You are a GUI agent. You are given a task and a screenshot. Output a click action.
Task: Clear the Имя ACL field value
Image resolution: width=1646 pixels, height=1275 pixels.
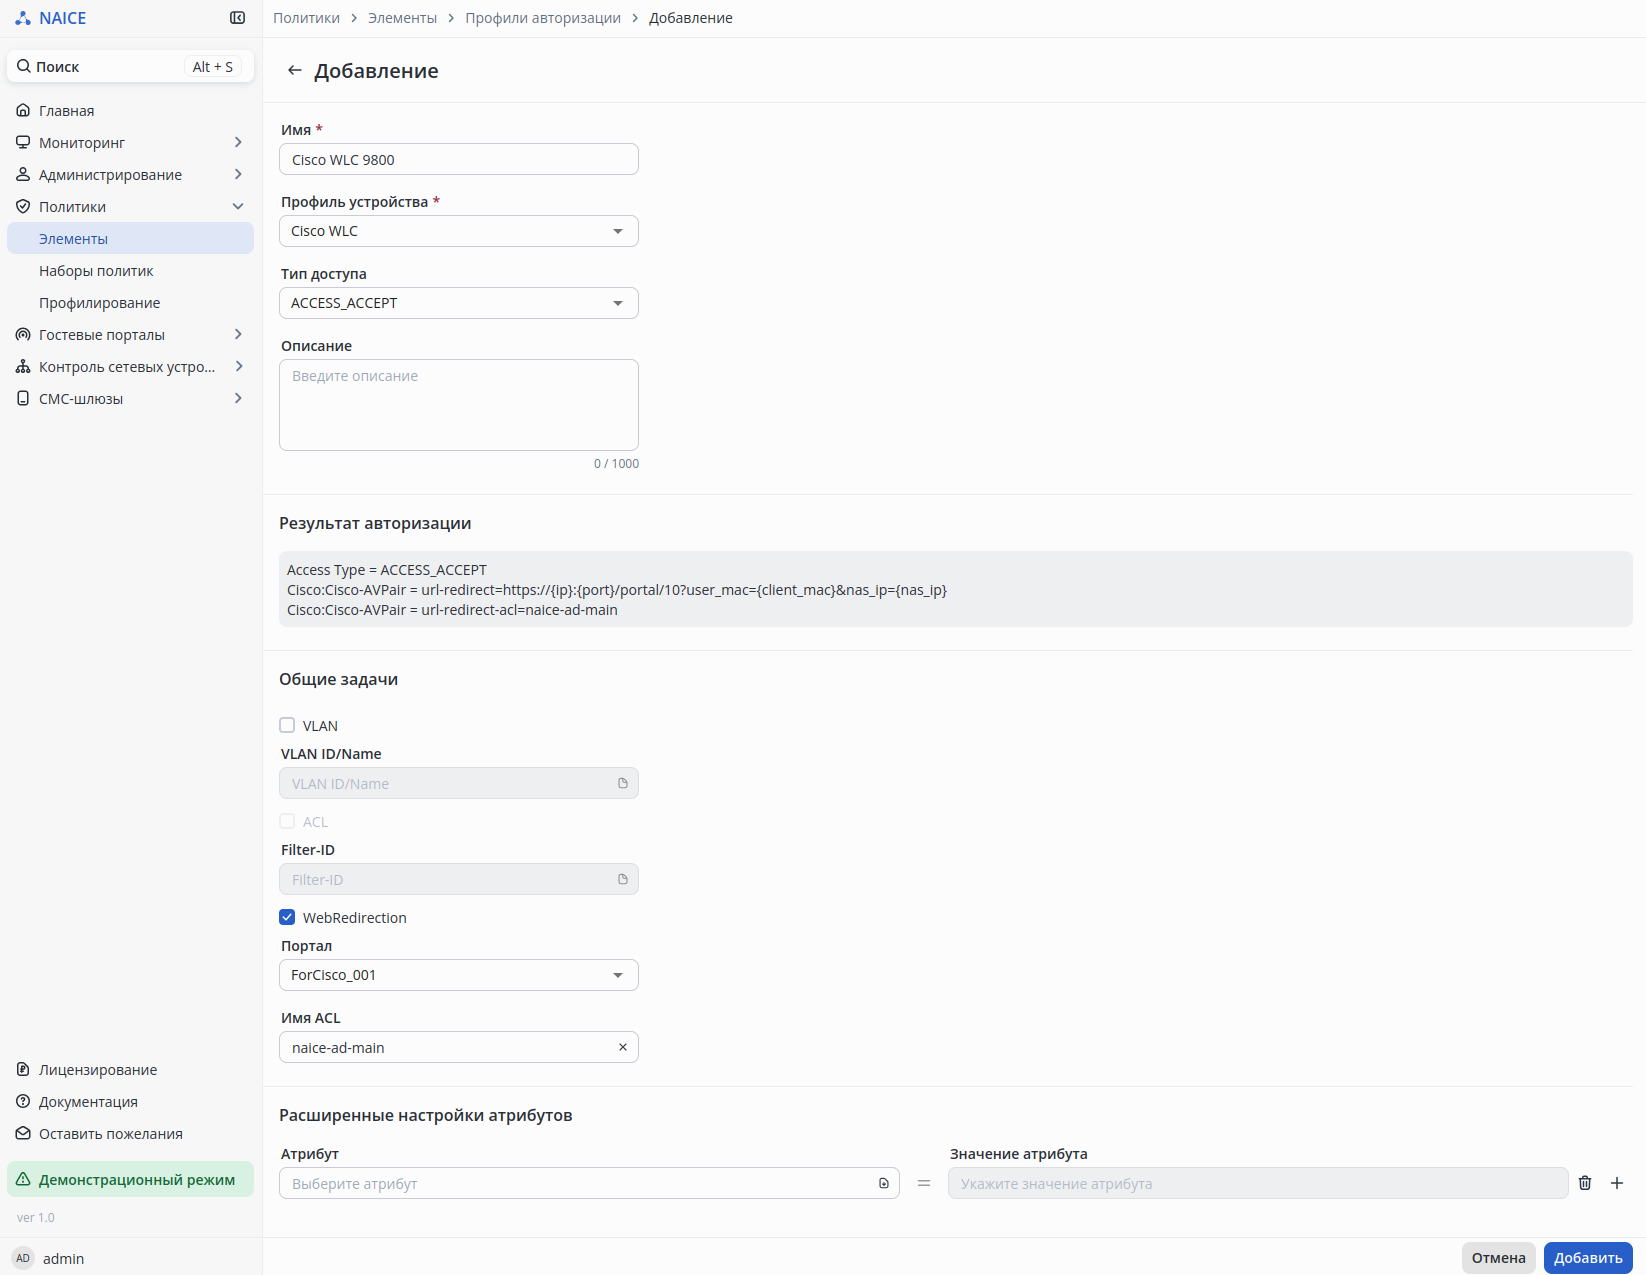(623, 1047)
